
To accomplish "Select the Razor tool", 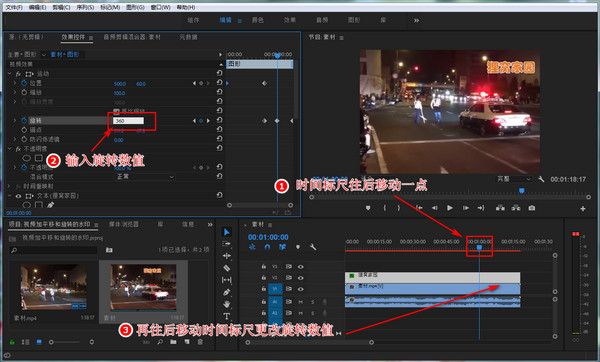I will [x=227, y=268].
